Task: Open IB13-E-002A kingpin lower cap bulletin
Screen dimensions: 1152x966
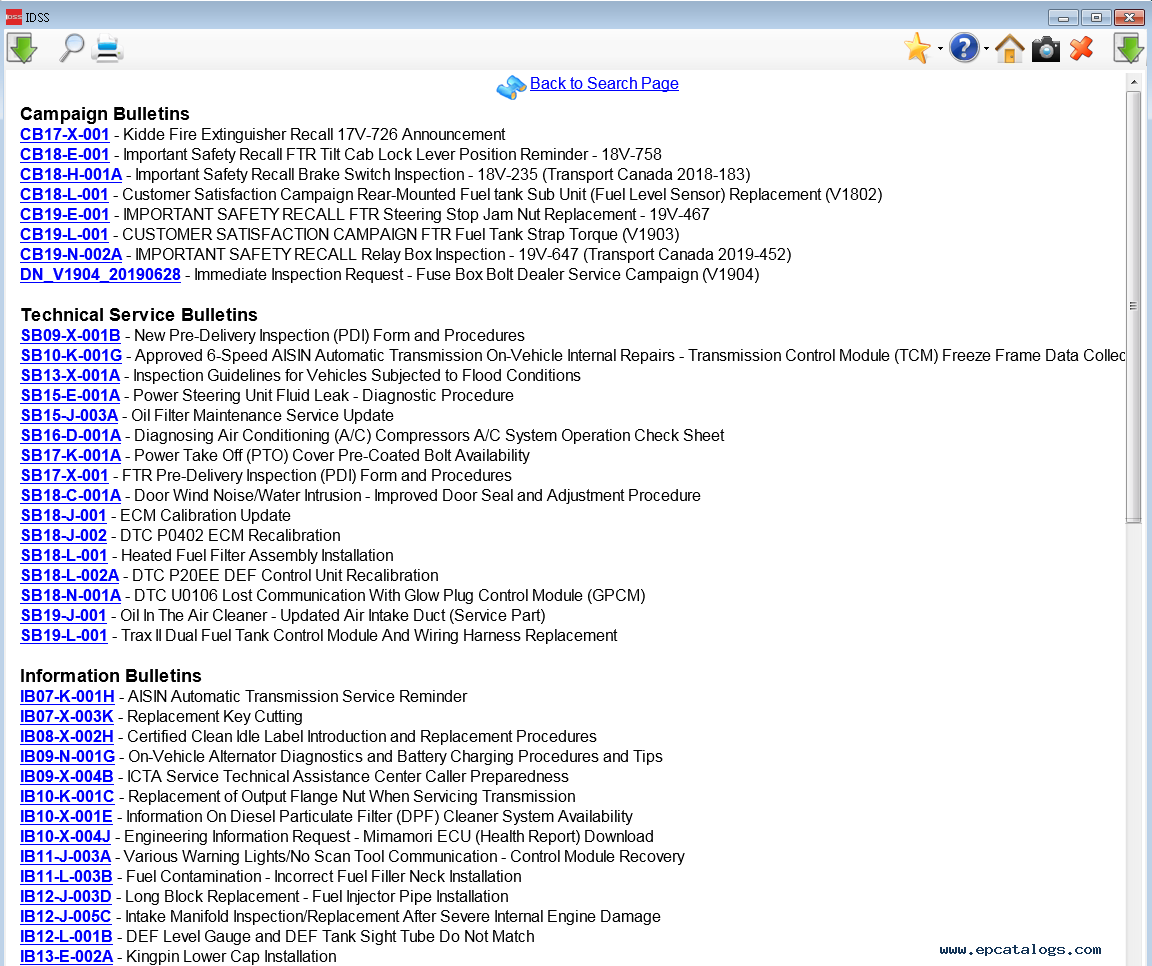Action: click(67, 956)
